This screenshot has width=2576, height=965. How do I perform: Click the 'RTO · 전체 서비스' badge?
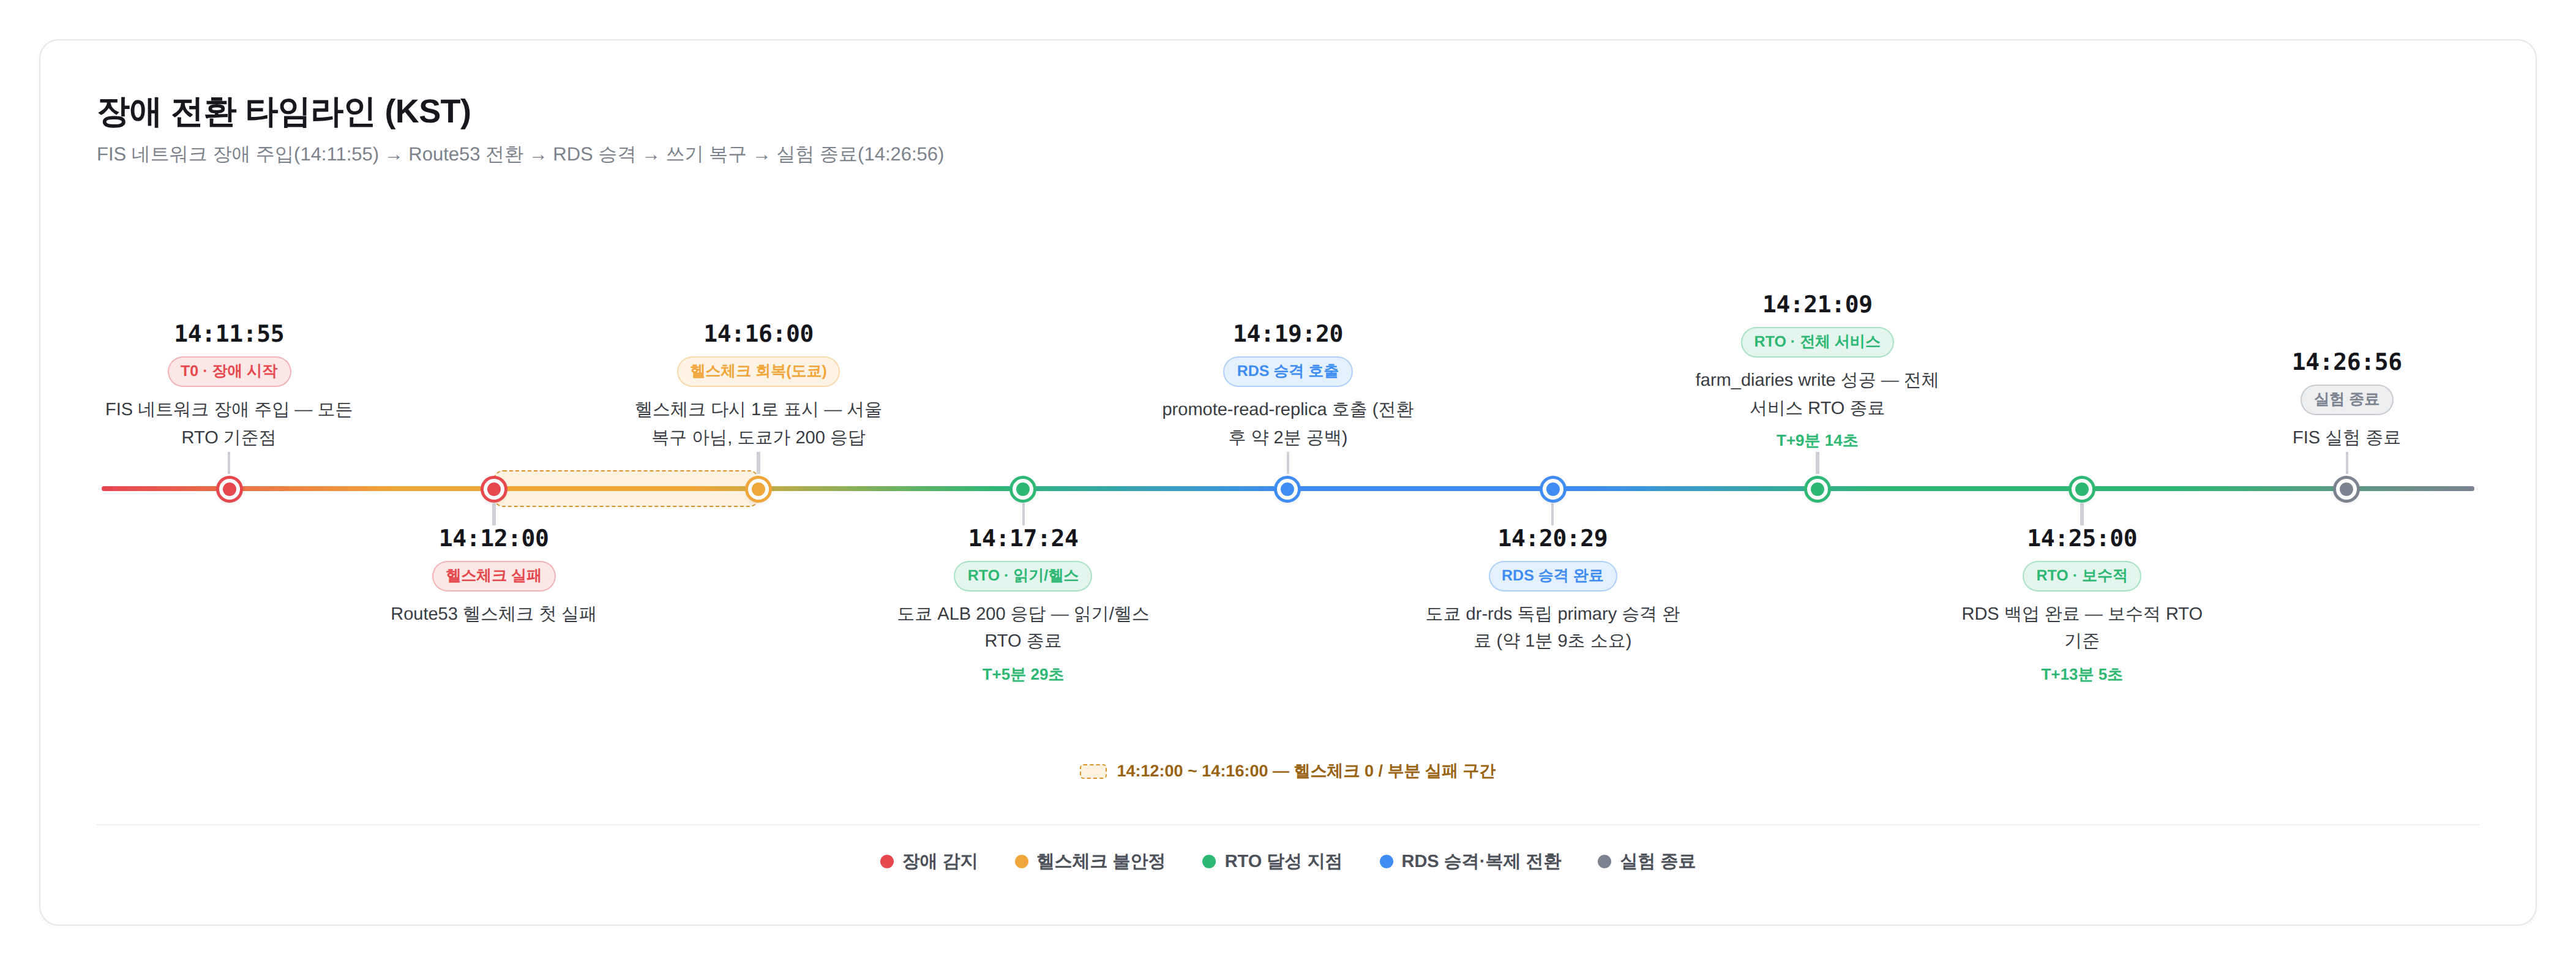tap(1817, 342)
